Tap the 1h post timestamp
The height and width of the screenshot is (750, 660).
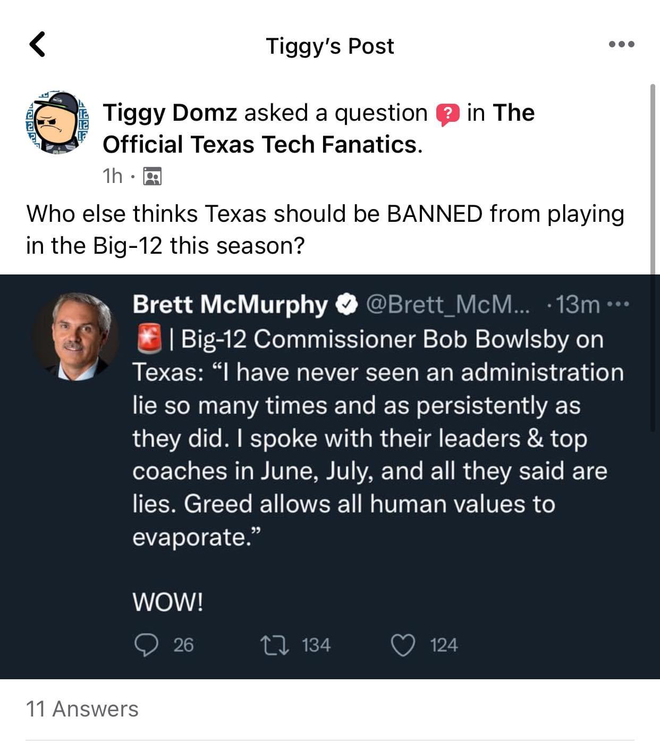coord(112,176)
